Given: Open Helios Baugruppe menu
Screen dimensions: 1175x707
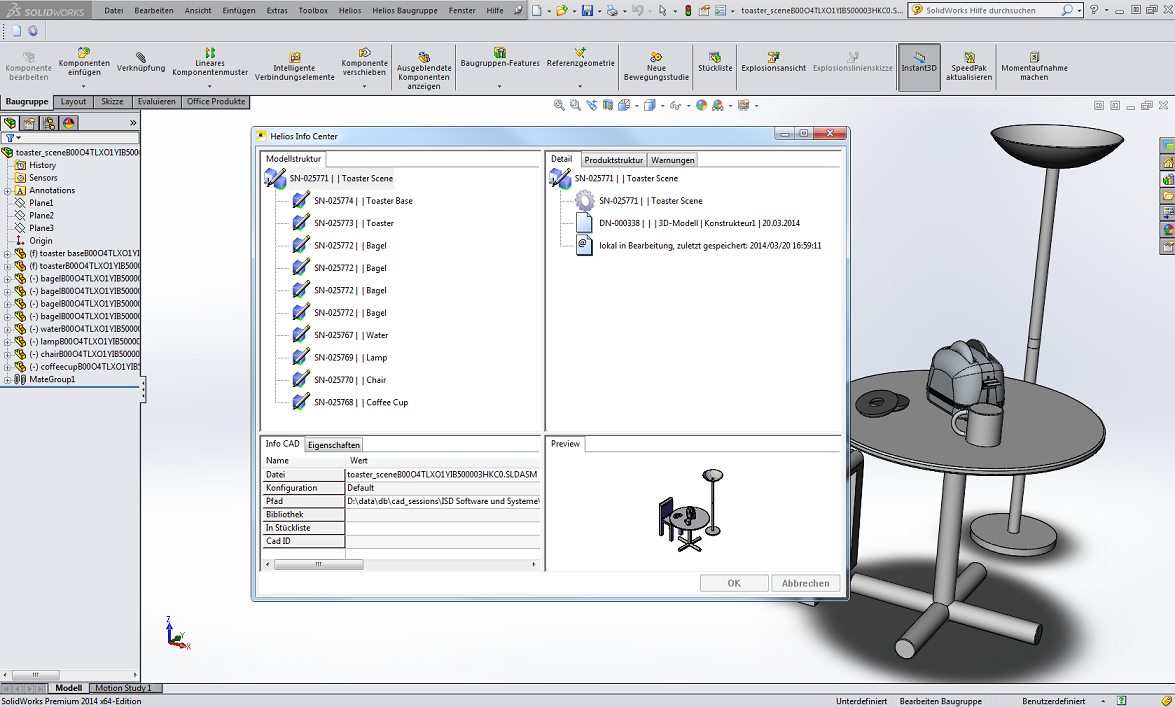Looking at the screenshot, I should 405,10.
